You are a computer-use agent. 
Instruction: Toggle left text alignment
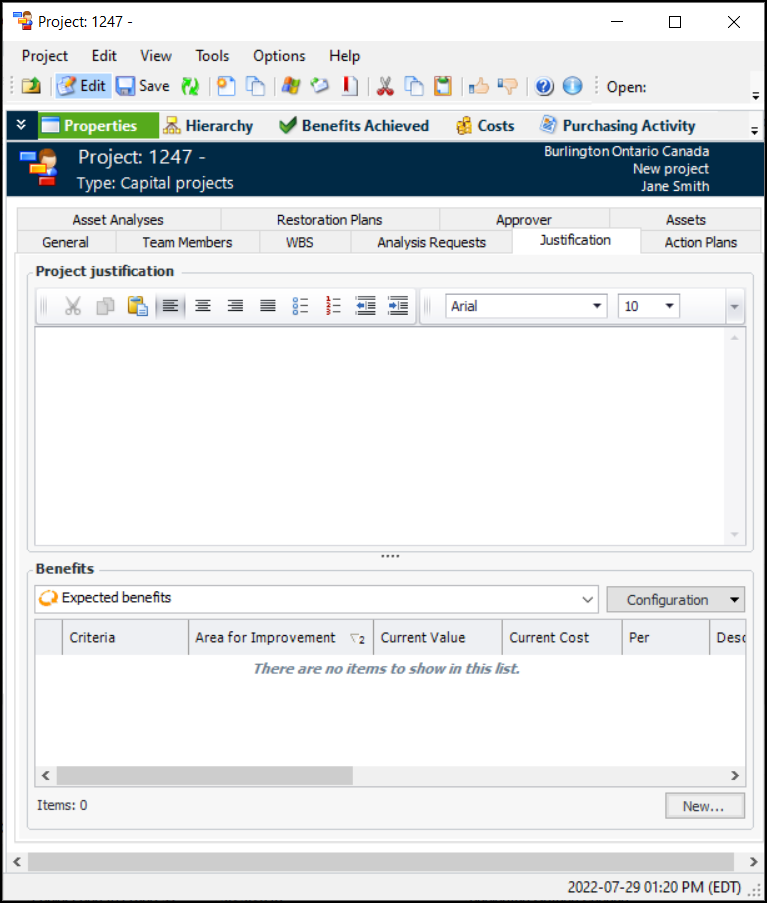(x=170, y=306)
